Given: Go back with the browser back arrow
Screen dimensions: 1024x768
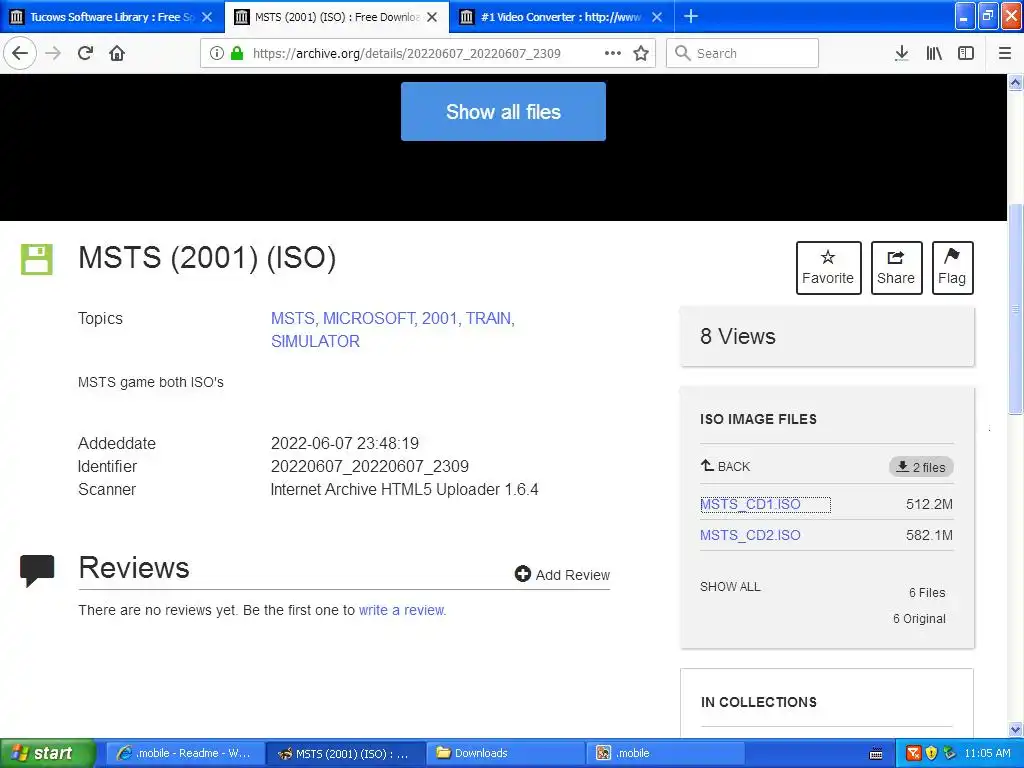Looking at the screenshot, I should click(x=20, y=53).
